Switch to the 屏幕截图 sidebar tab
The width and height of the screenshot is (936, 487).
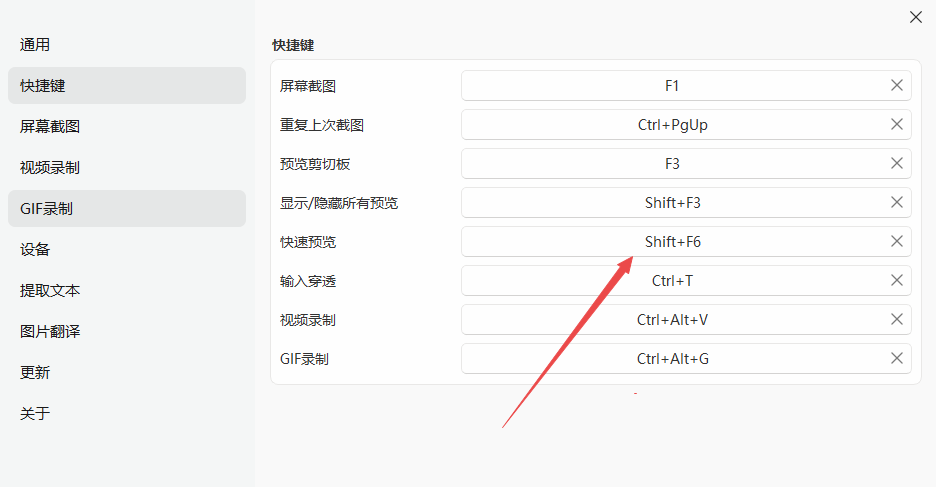pos(50,127)
